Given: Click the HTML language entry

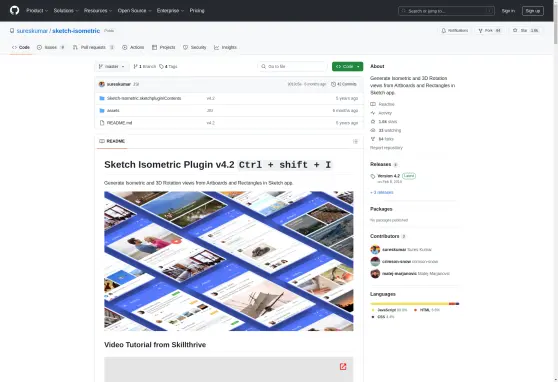Looking at the screenshot, I should pyautogui.click(x=427, y=310).
